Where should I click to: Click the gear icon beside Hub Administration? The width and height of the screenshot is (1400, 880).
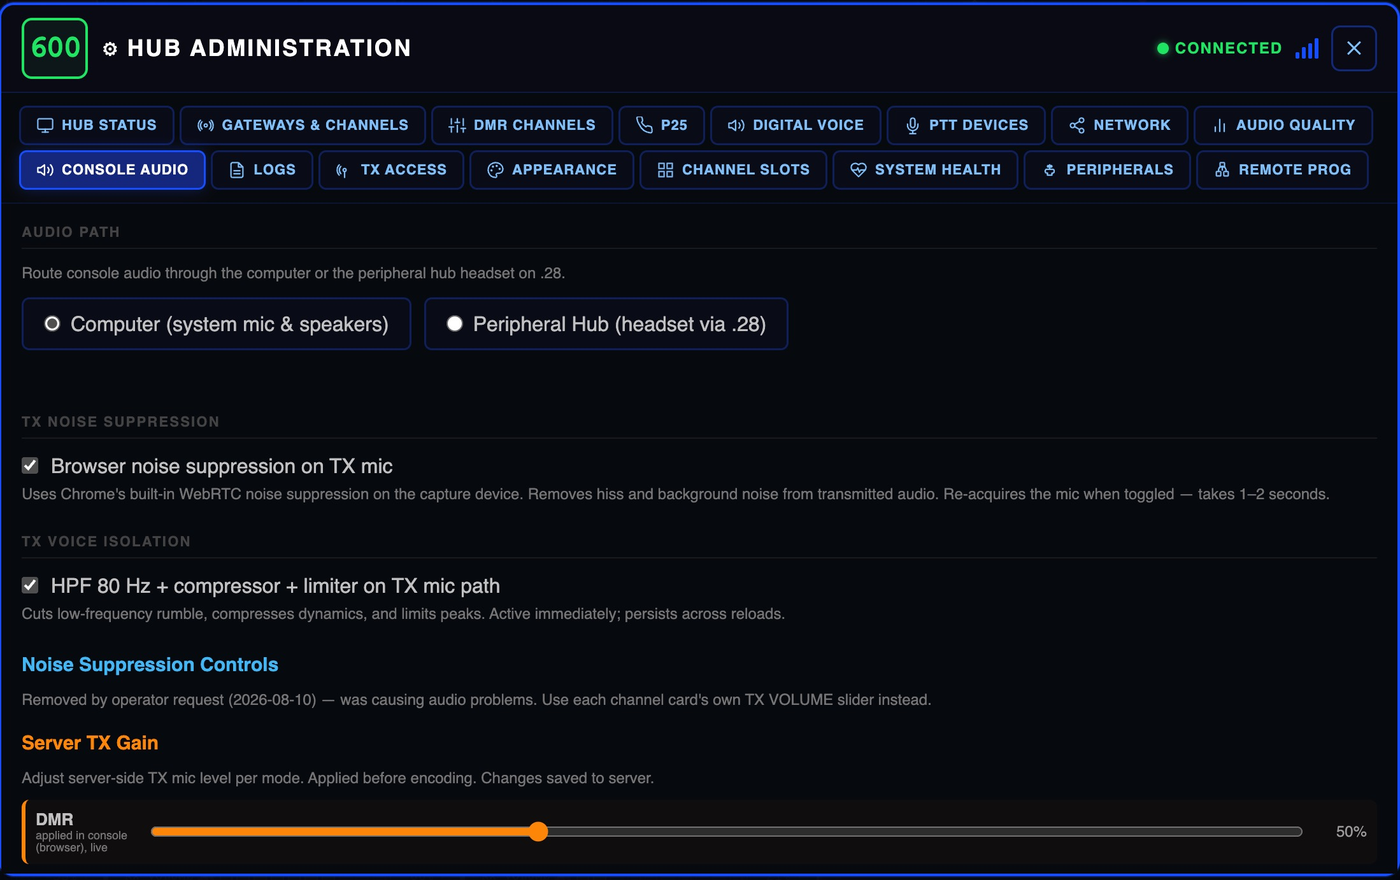click(x=110, y=49)
